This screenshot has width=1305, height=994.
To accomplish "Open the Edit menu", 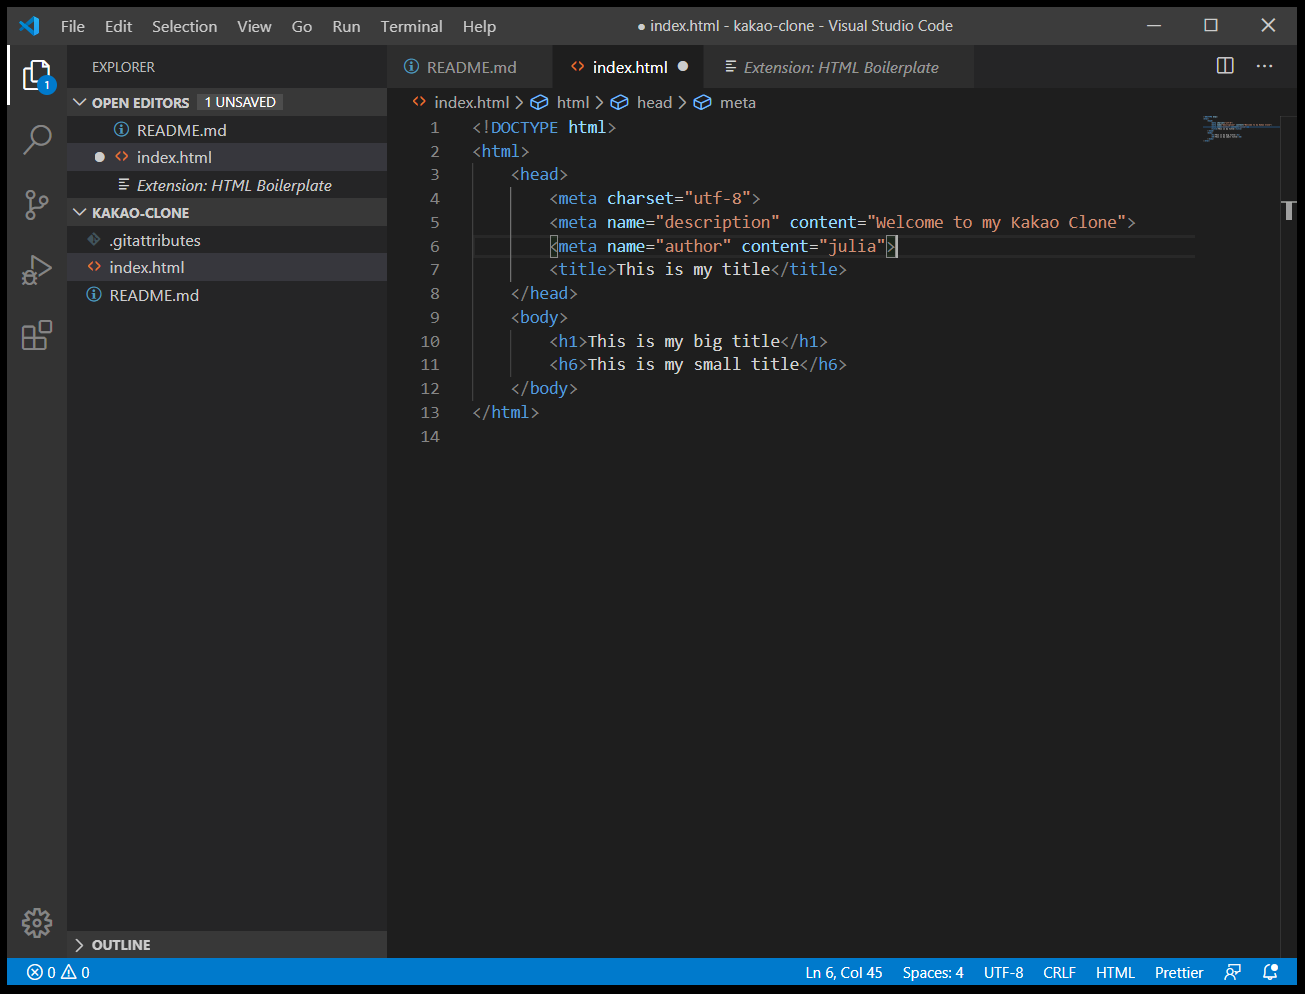I will [118, 26].
